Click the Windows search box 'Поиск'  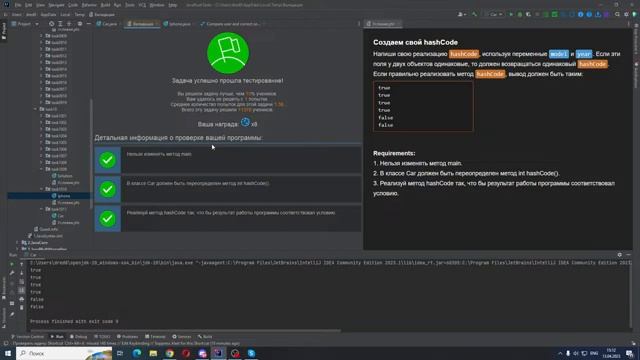[x=64, y=353]
